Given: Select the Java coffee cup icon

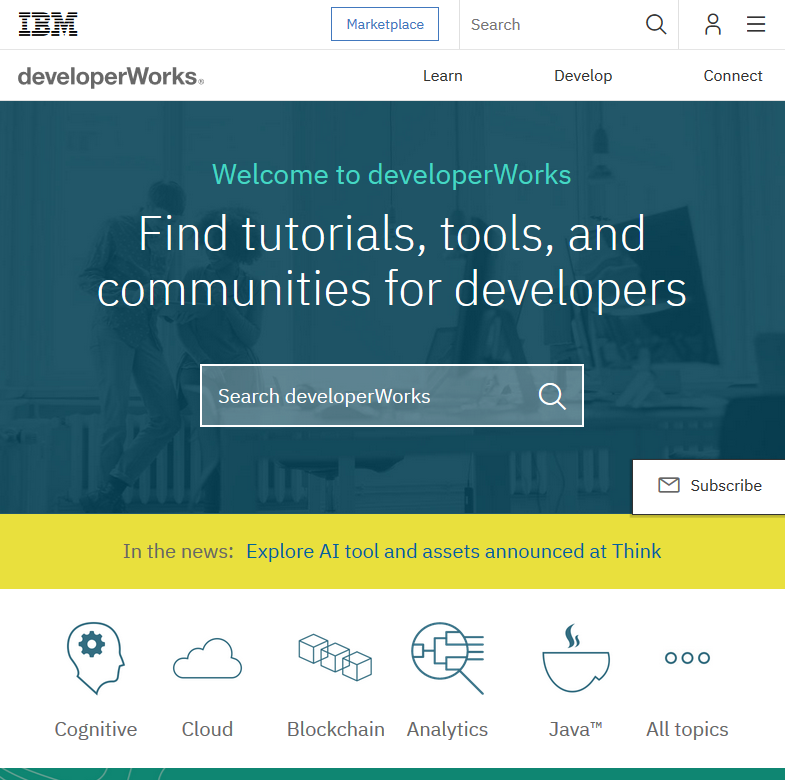Looking at the screenshot, I should pos(576,658).
